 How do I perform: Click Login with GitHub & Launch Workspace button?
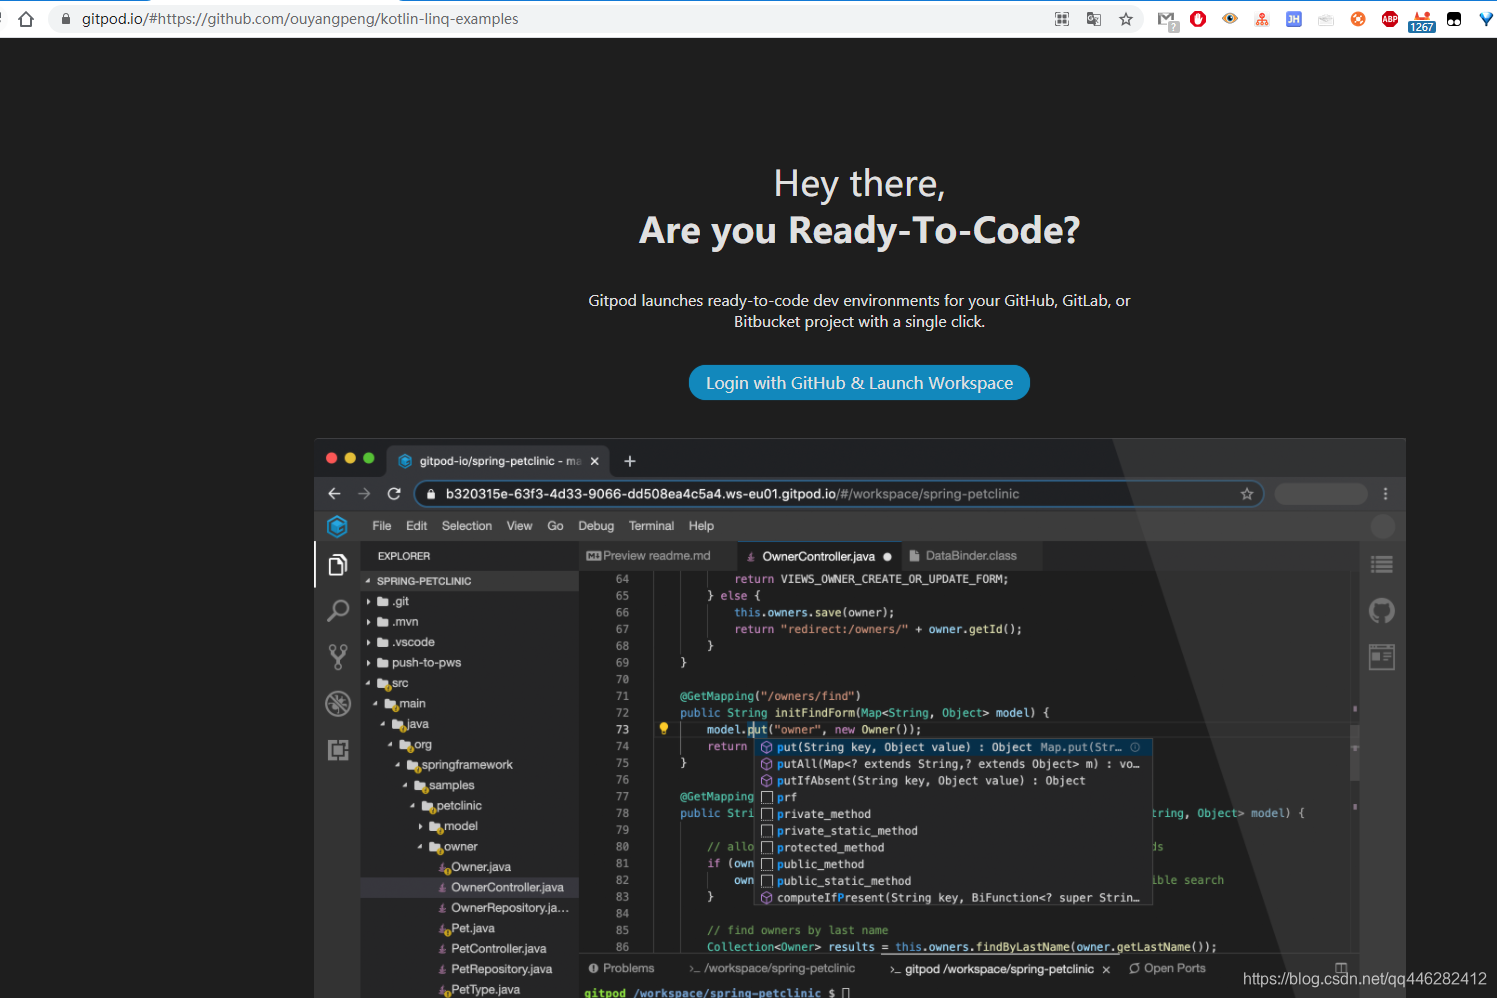click(859, 383)
